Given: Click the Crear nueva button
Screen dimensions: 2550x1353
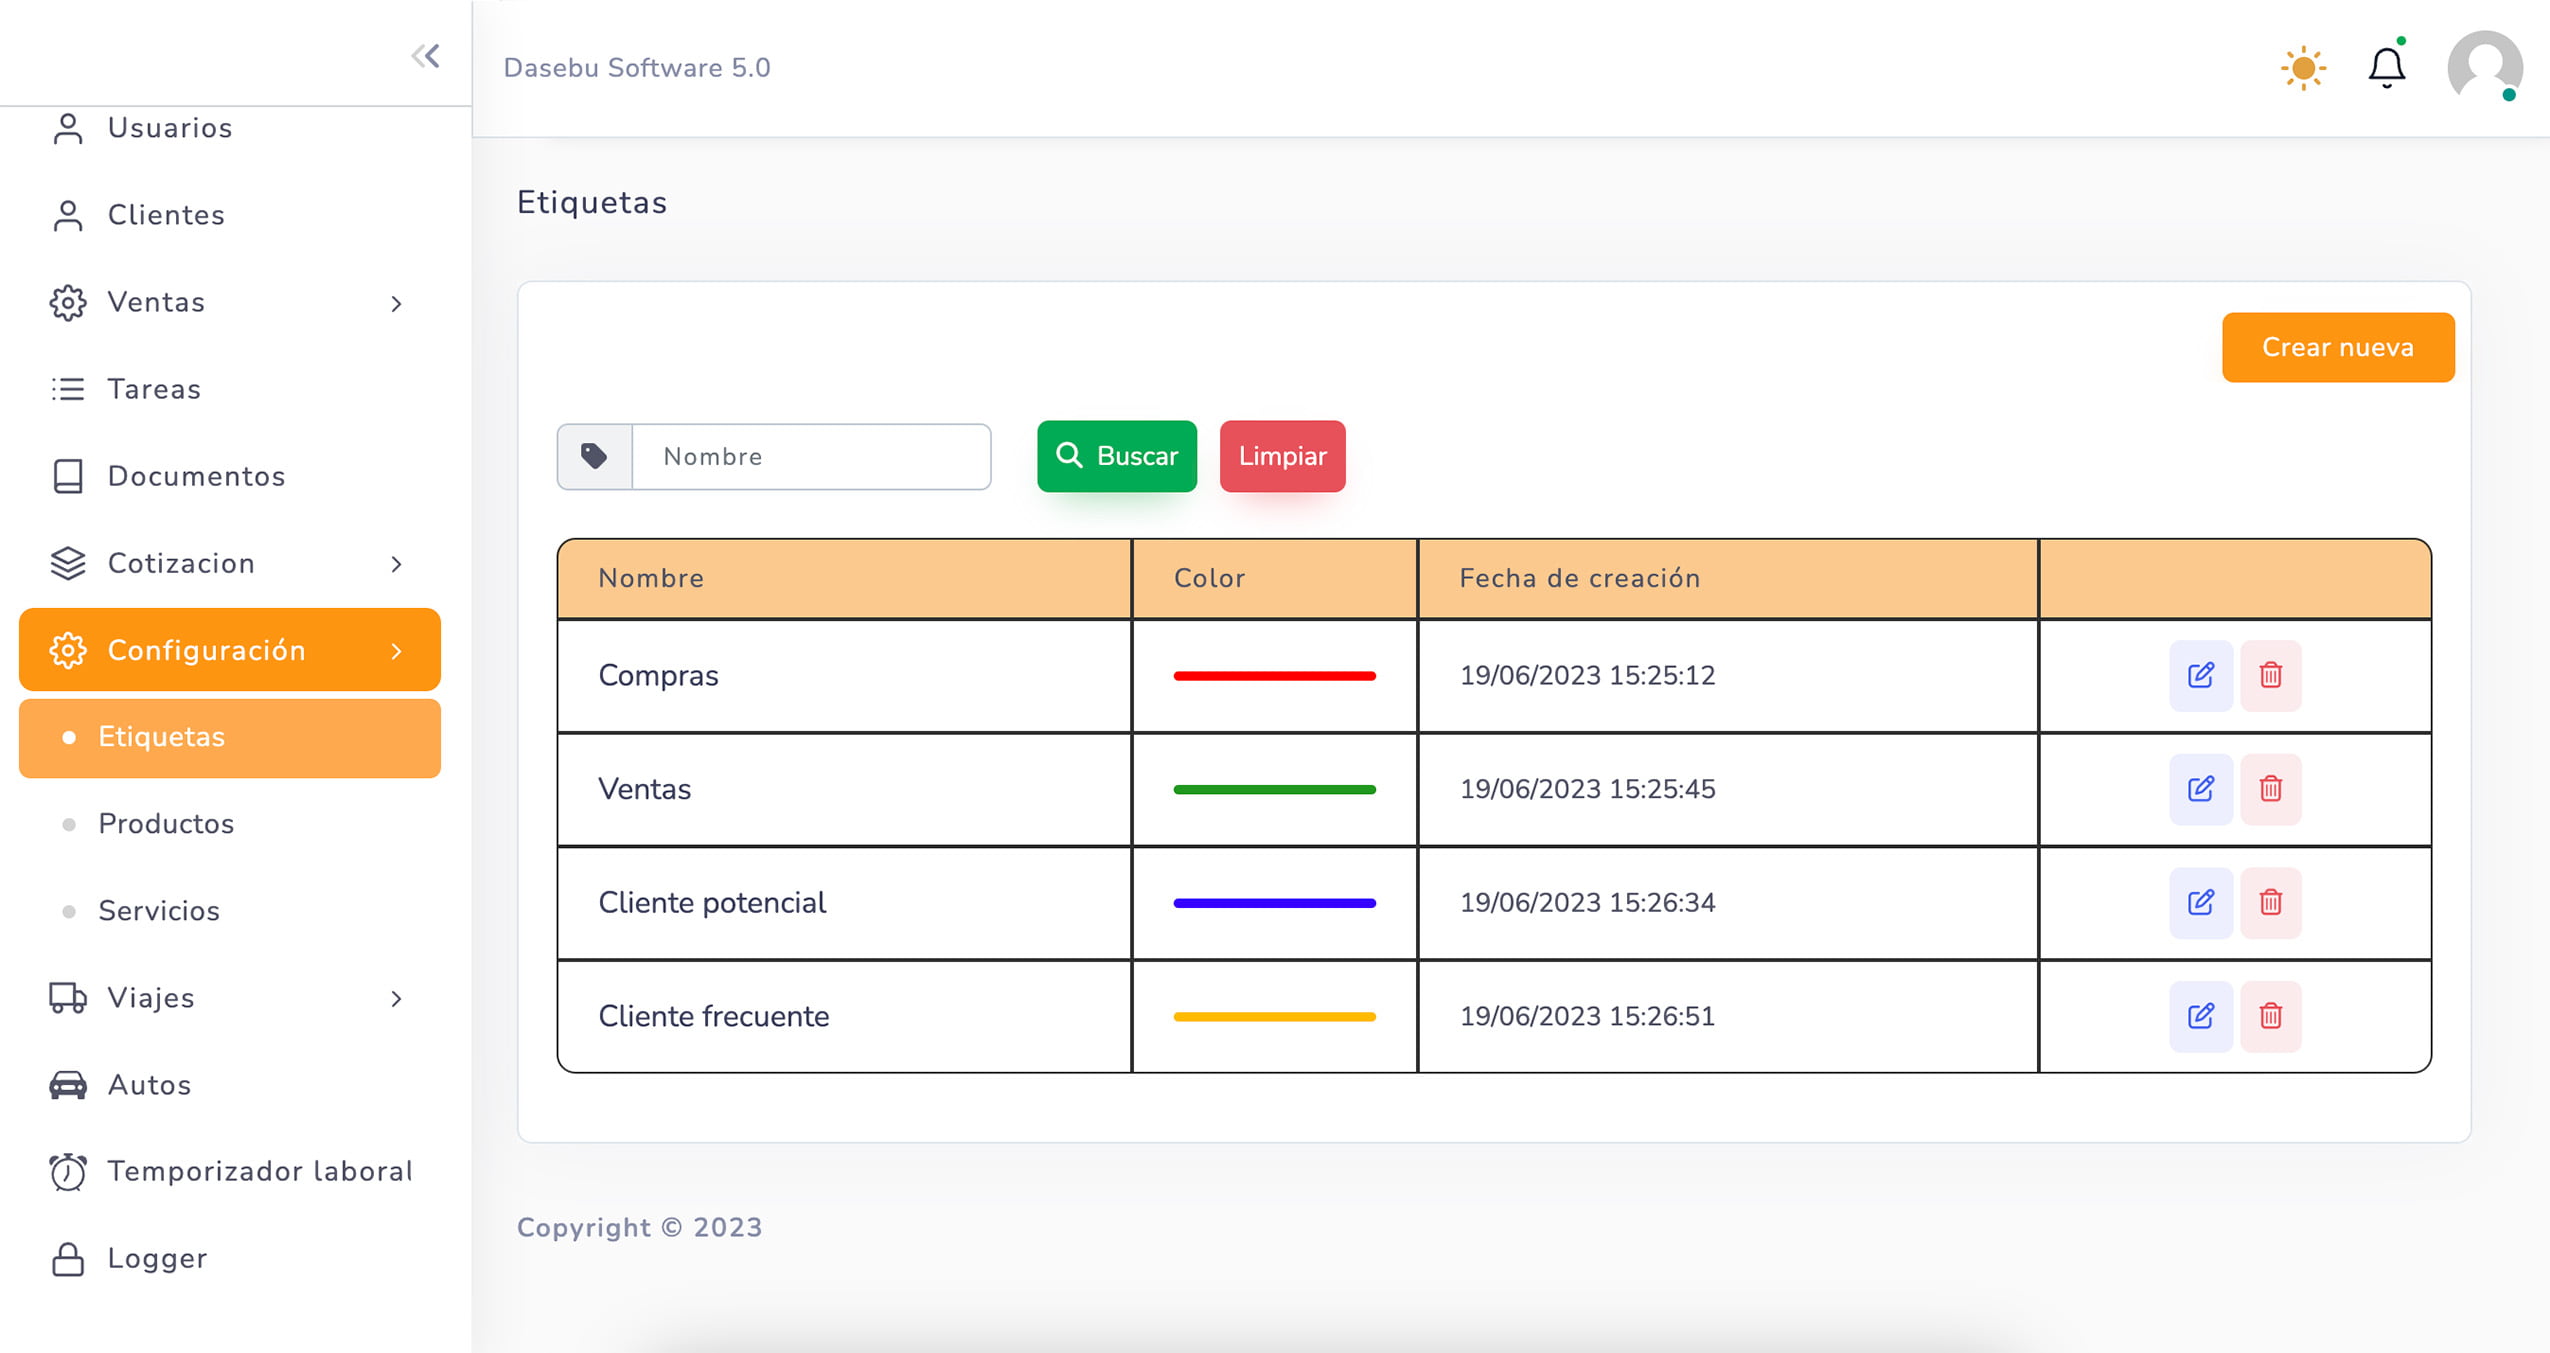Looking at the screenshot, I should pyautogui.click(x=2338, y=347).
